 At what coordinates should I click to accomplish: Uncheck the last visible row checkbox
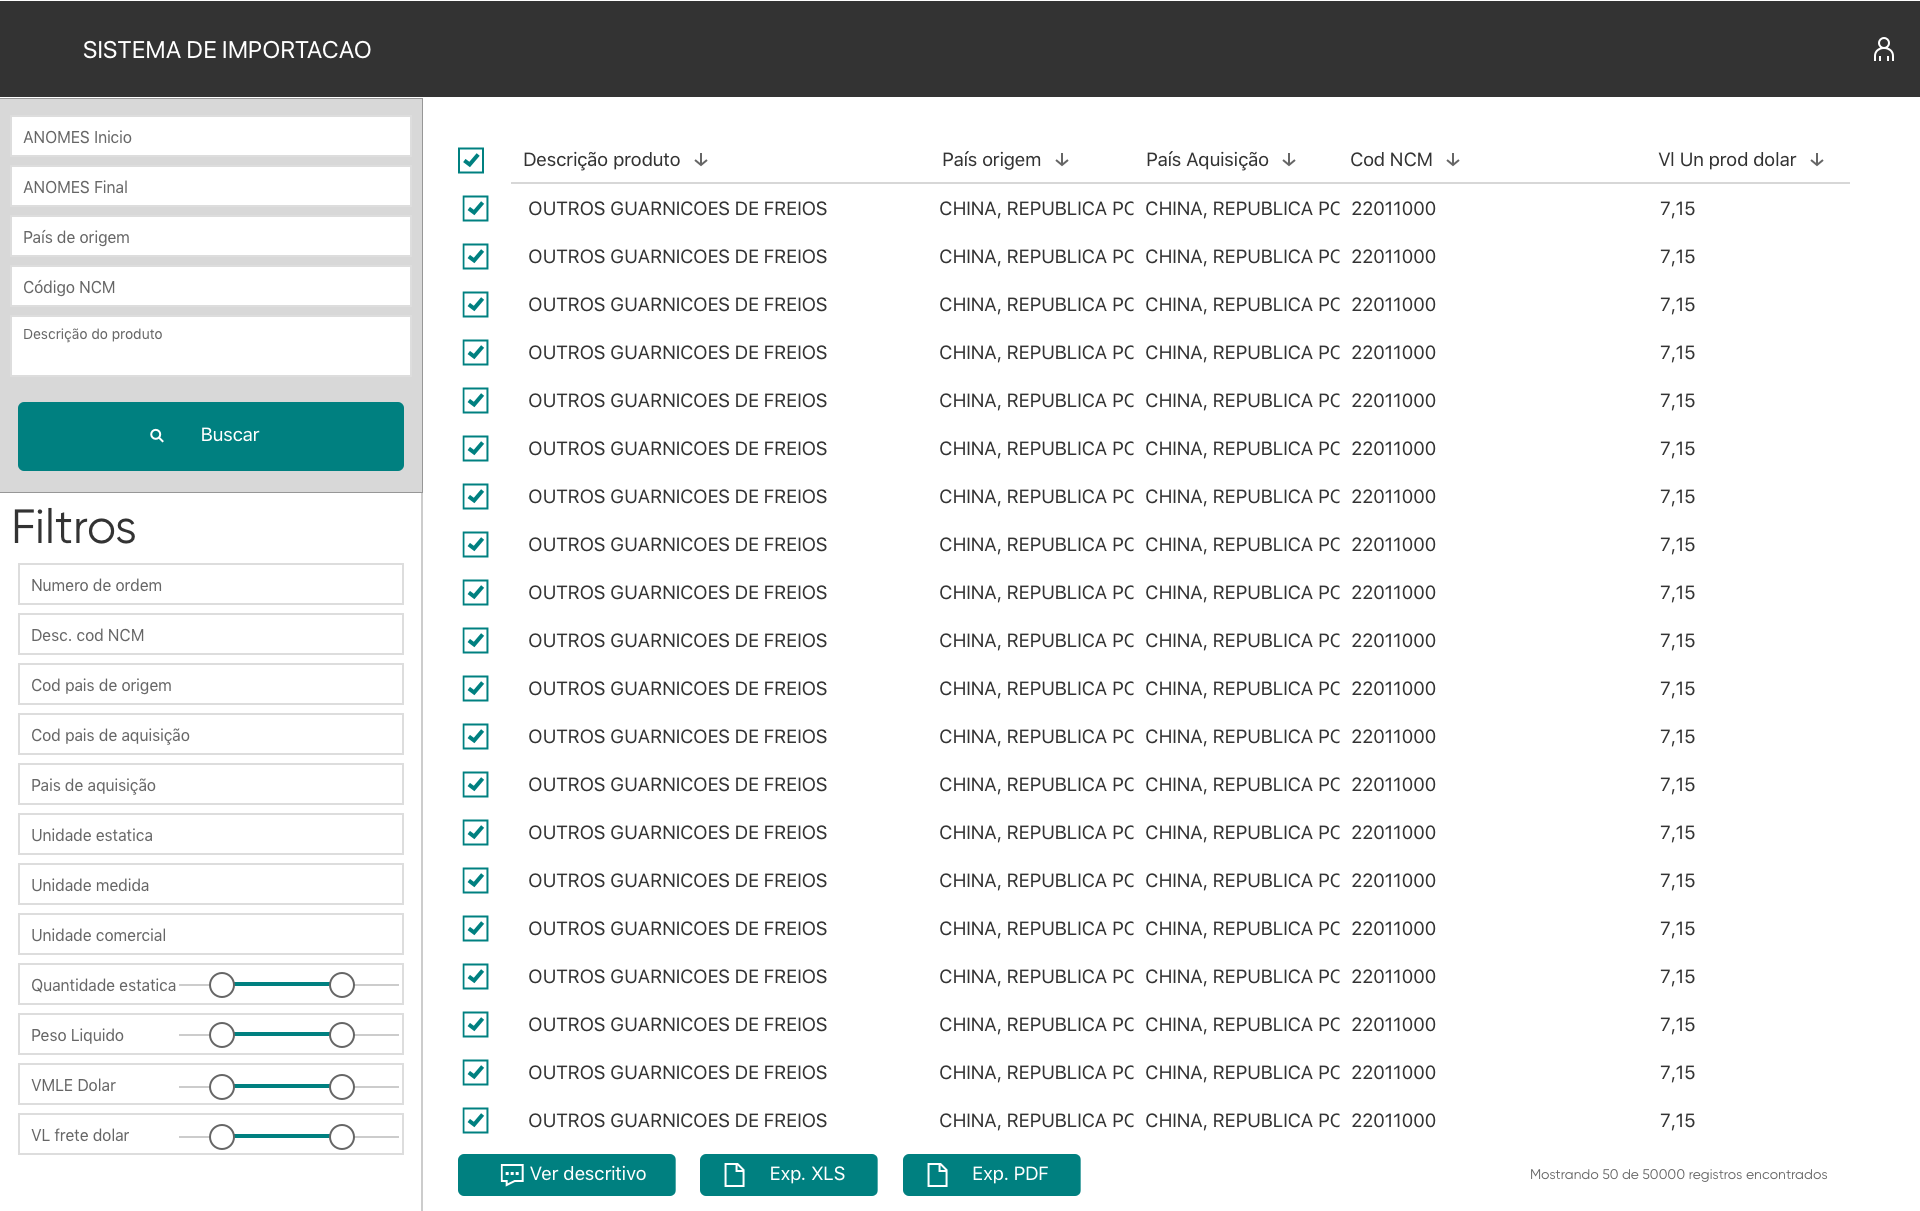(x=476, y=1120)
